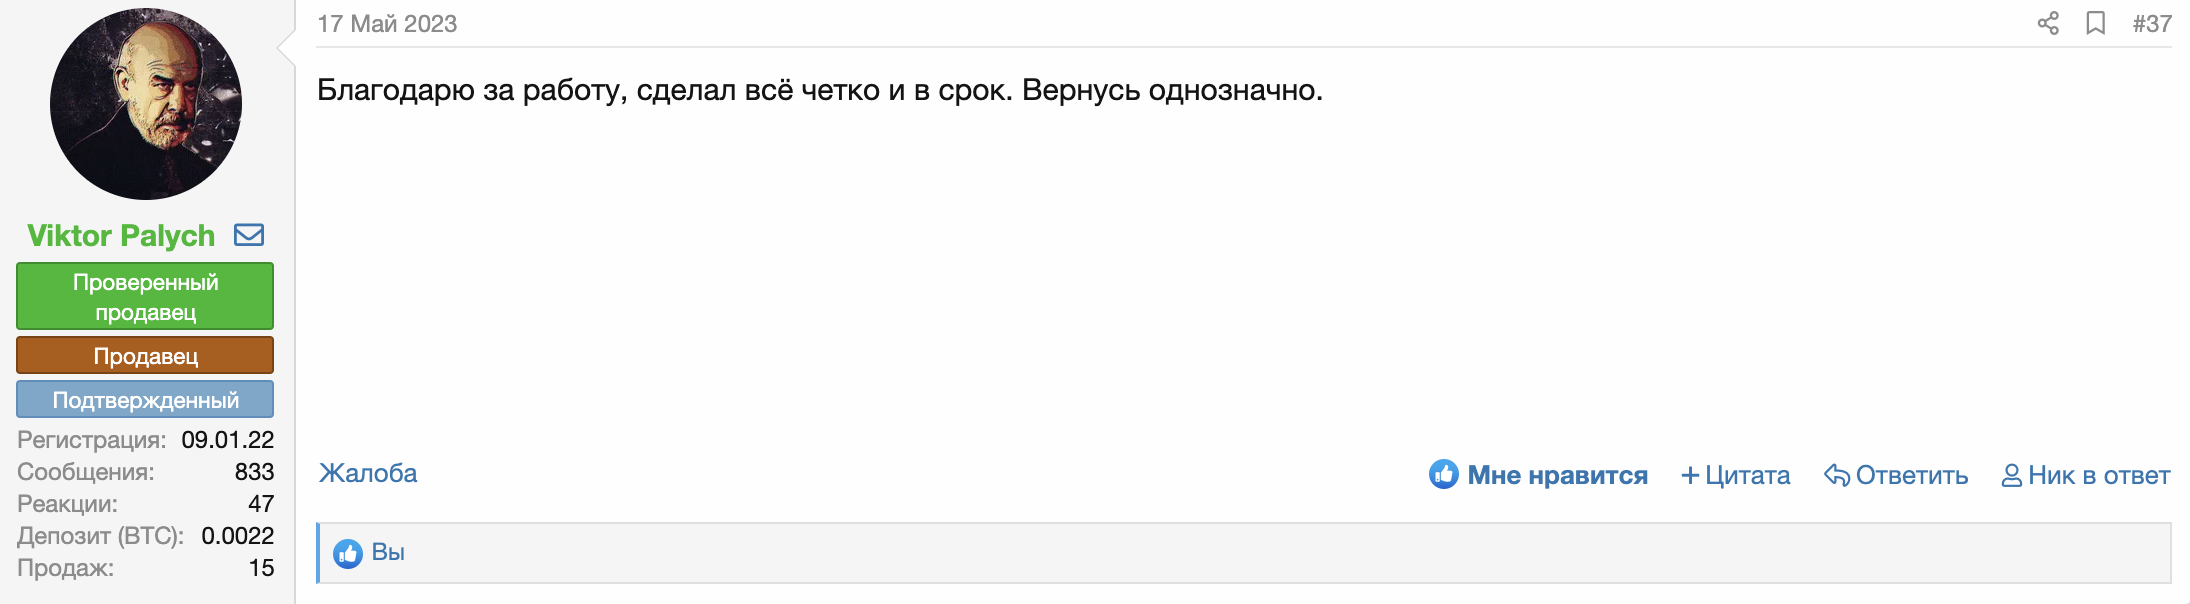Click the user icon beside Ник в ответ

[x=2011, y=475]
